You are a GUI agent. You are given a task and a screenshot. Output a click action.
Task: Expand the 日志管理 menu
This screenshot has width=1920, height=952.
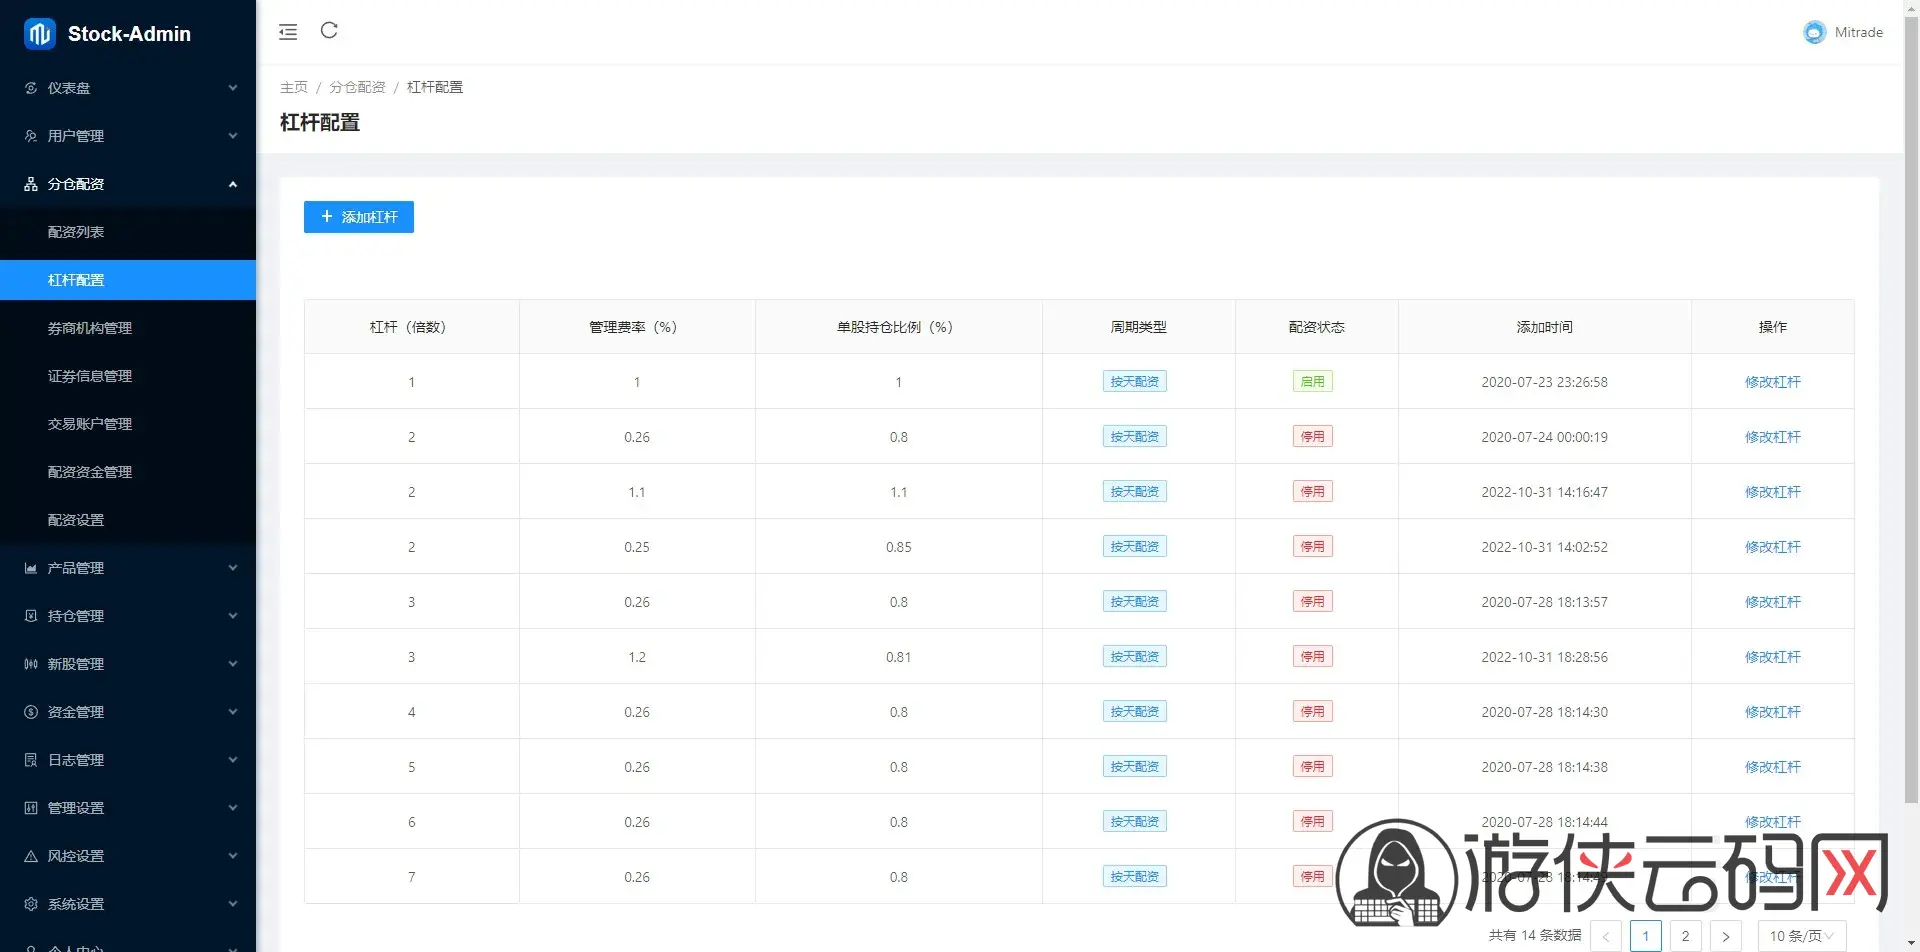pos(128,760)
